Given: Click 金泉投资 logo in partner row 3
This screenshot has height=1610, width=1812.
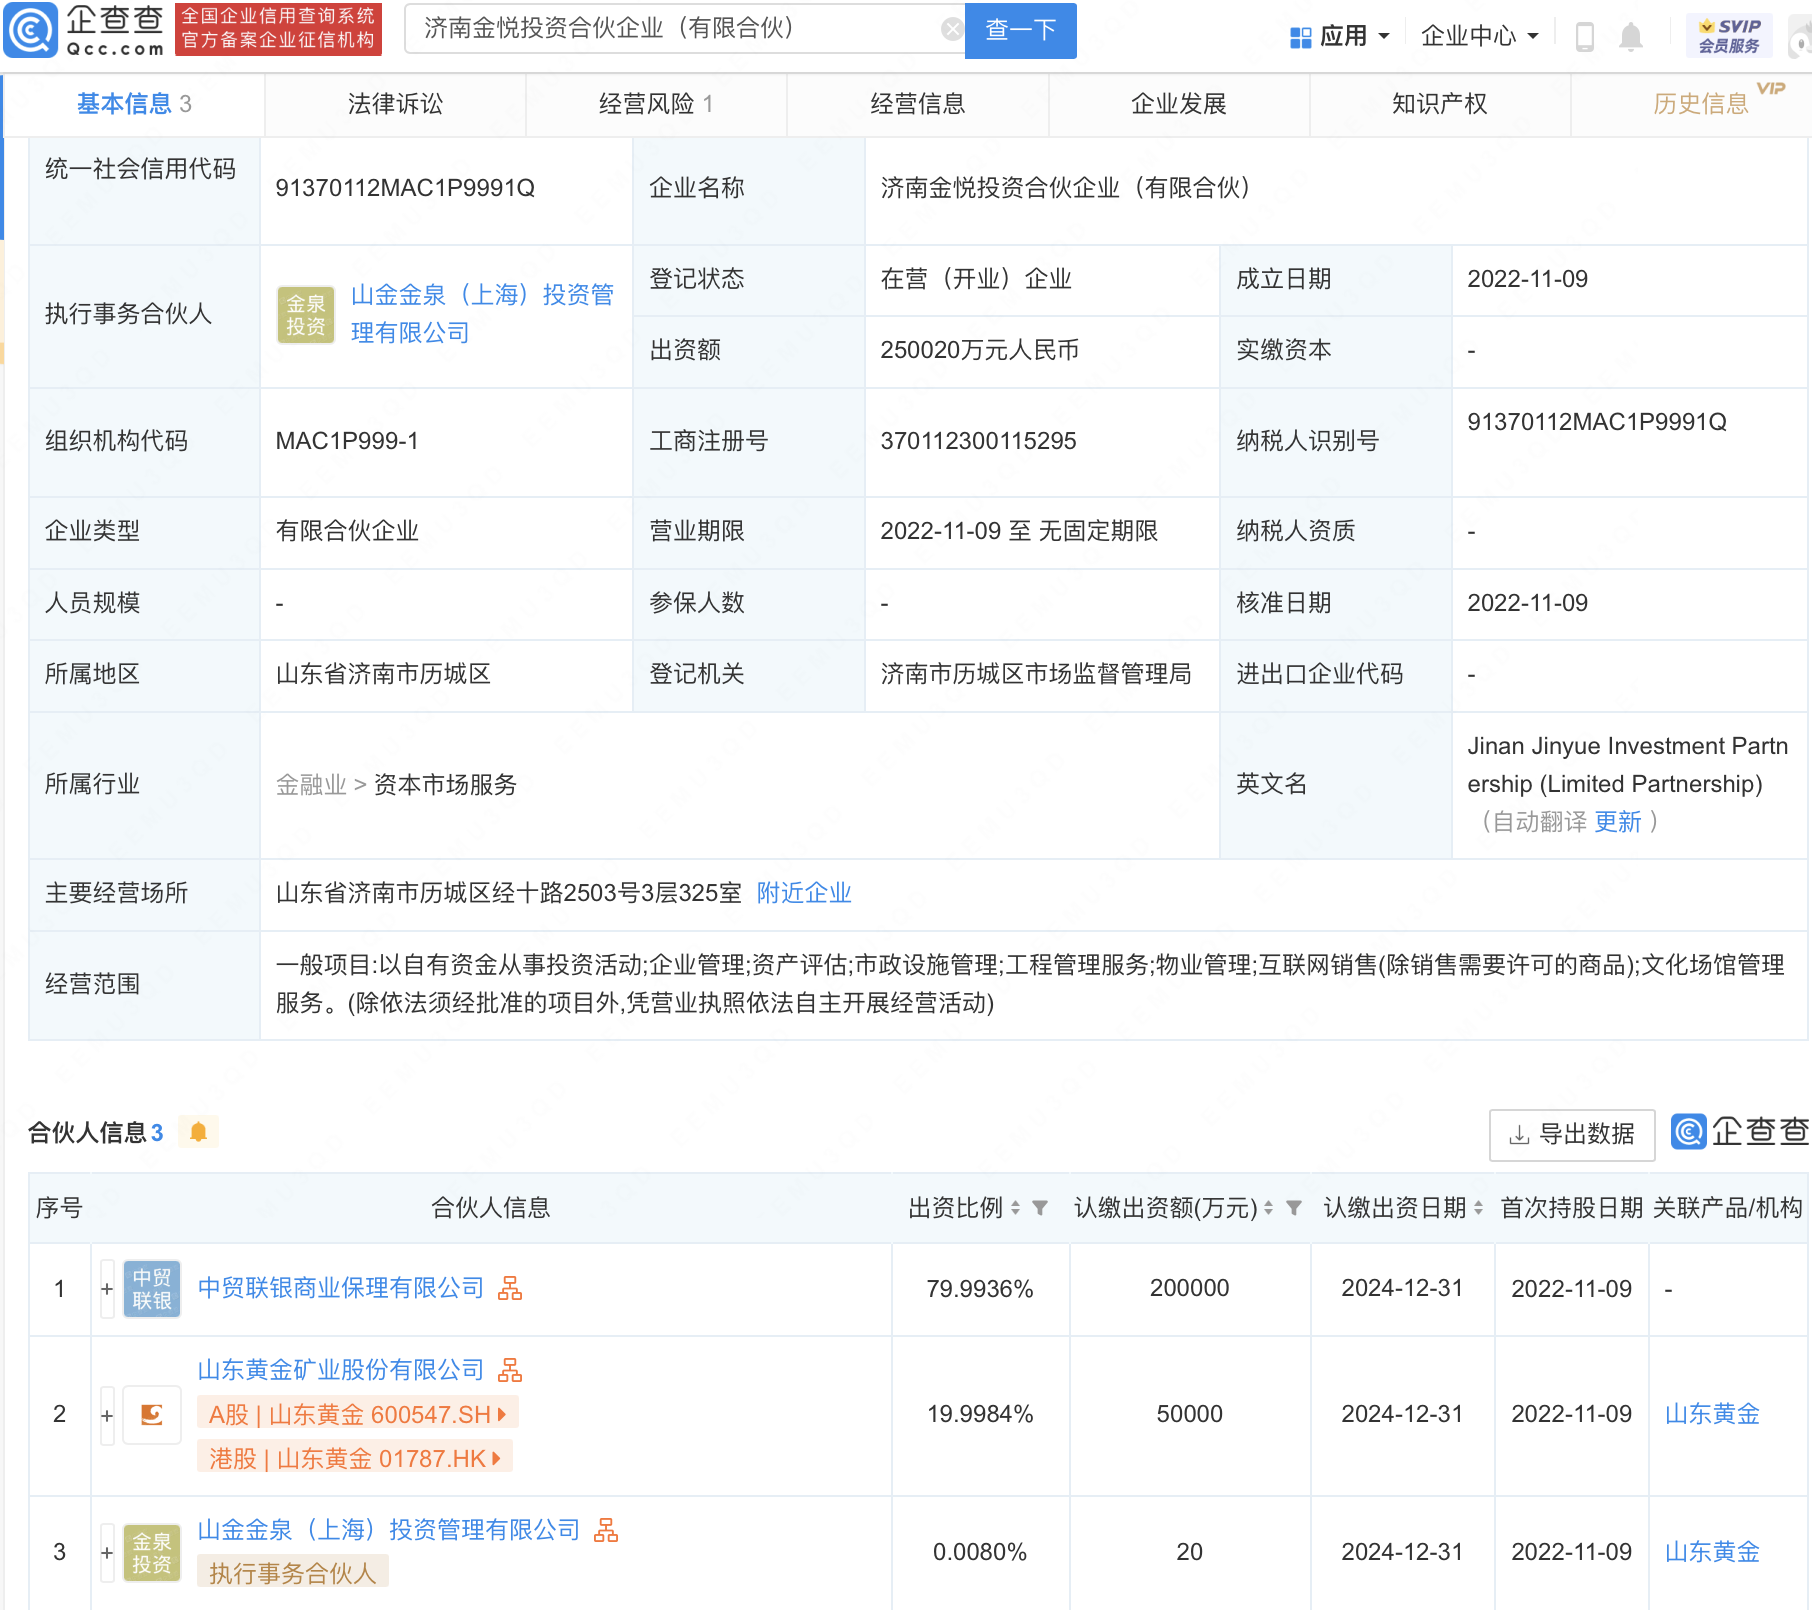Looking at the screenshot, I should point(152,1552).
